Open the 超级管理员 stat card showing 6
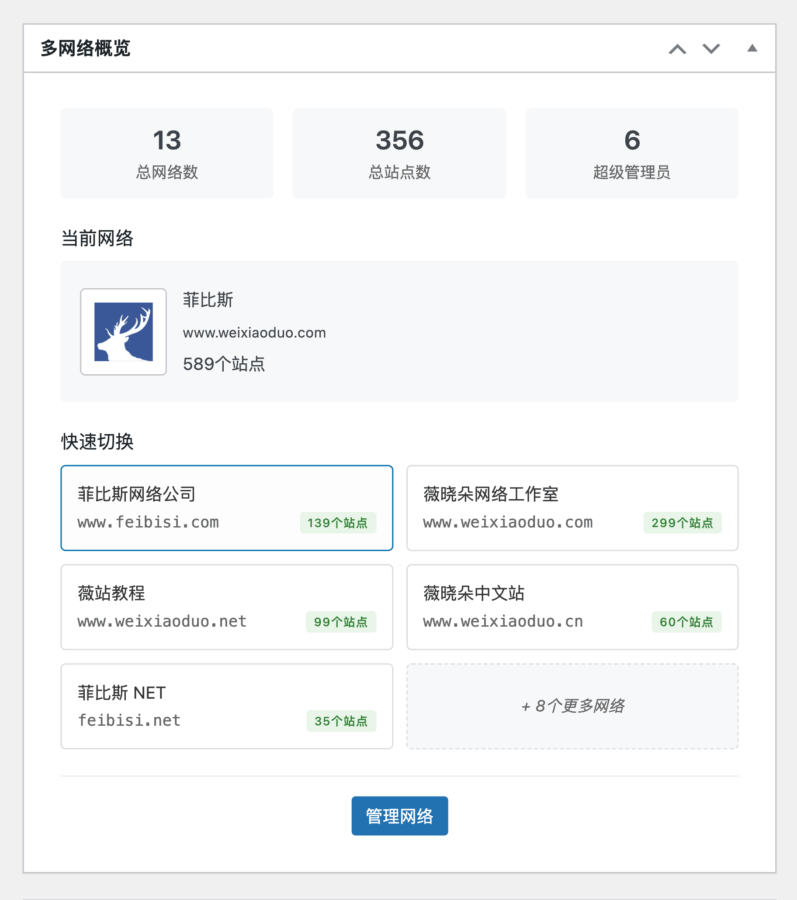Screen dimensions: 797x900 (631, 153)
